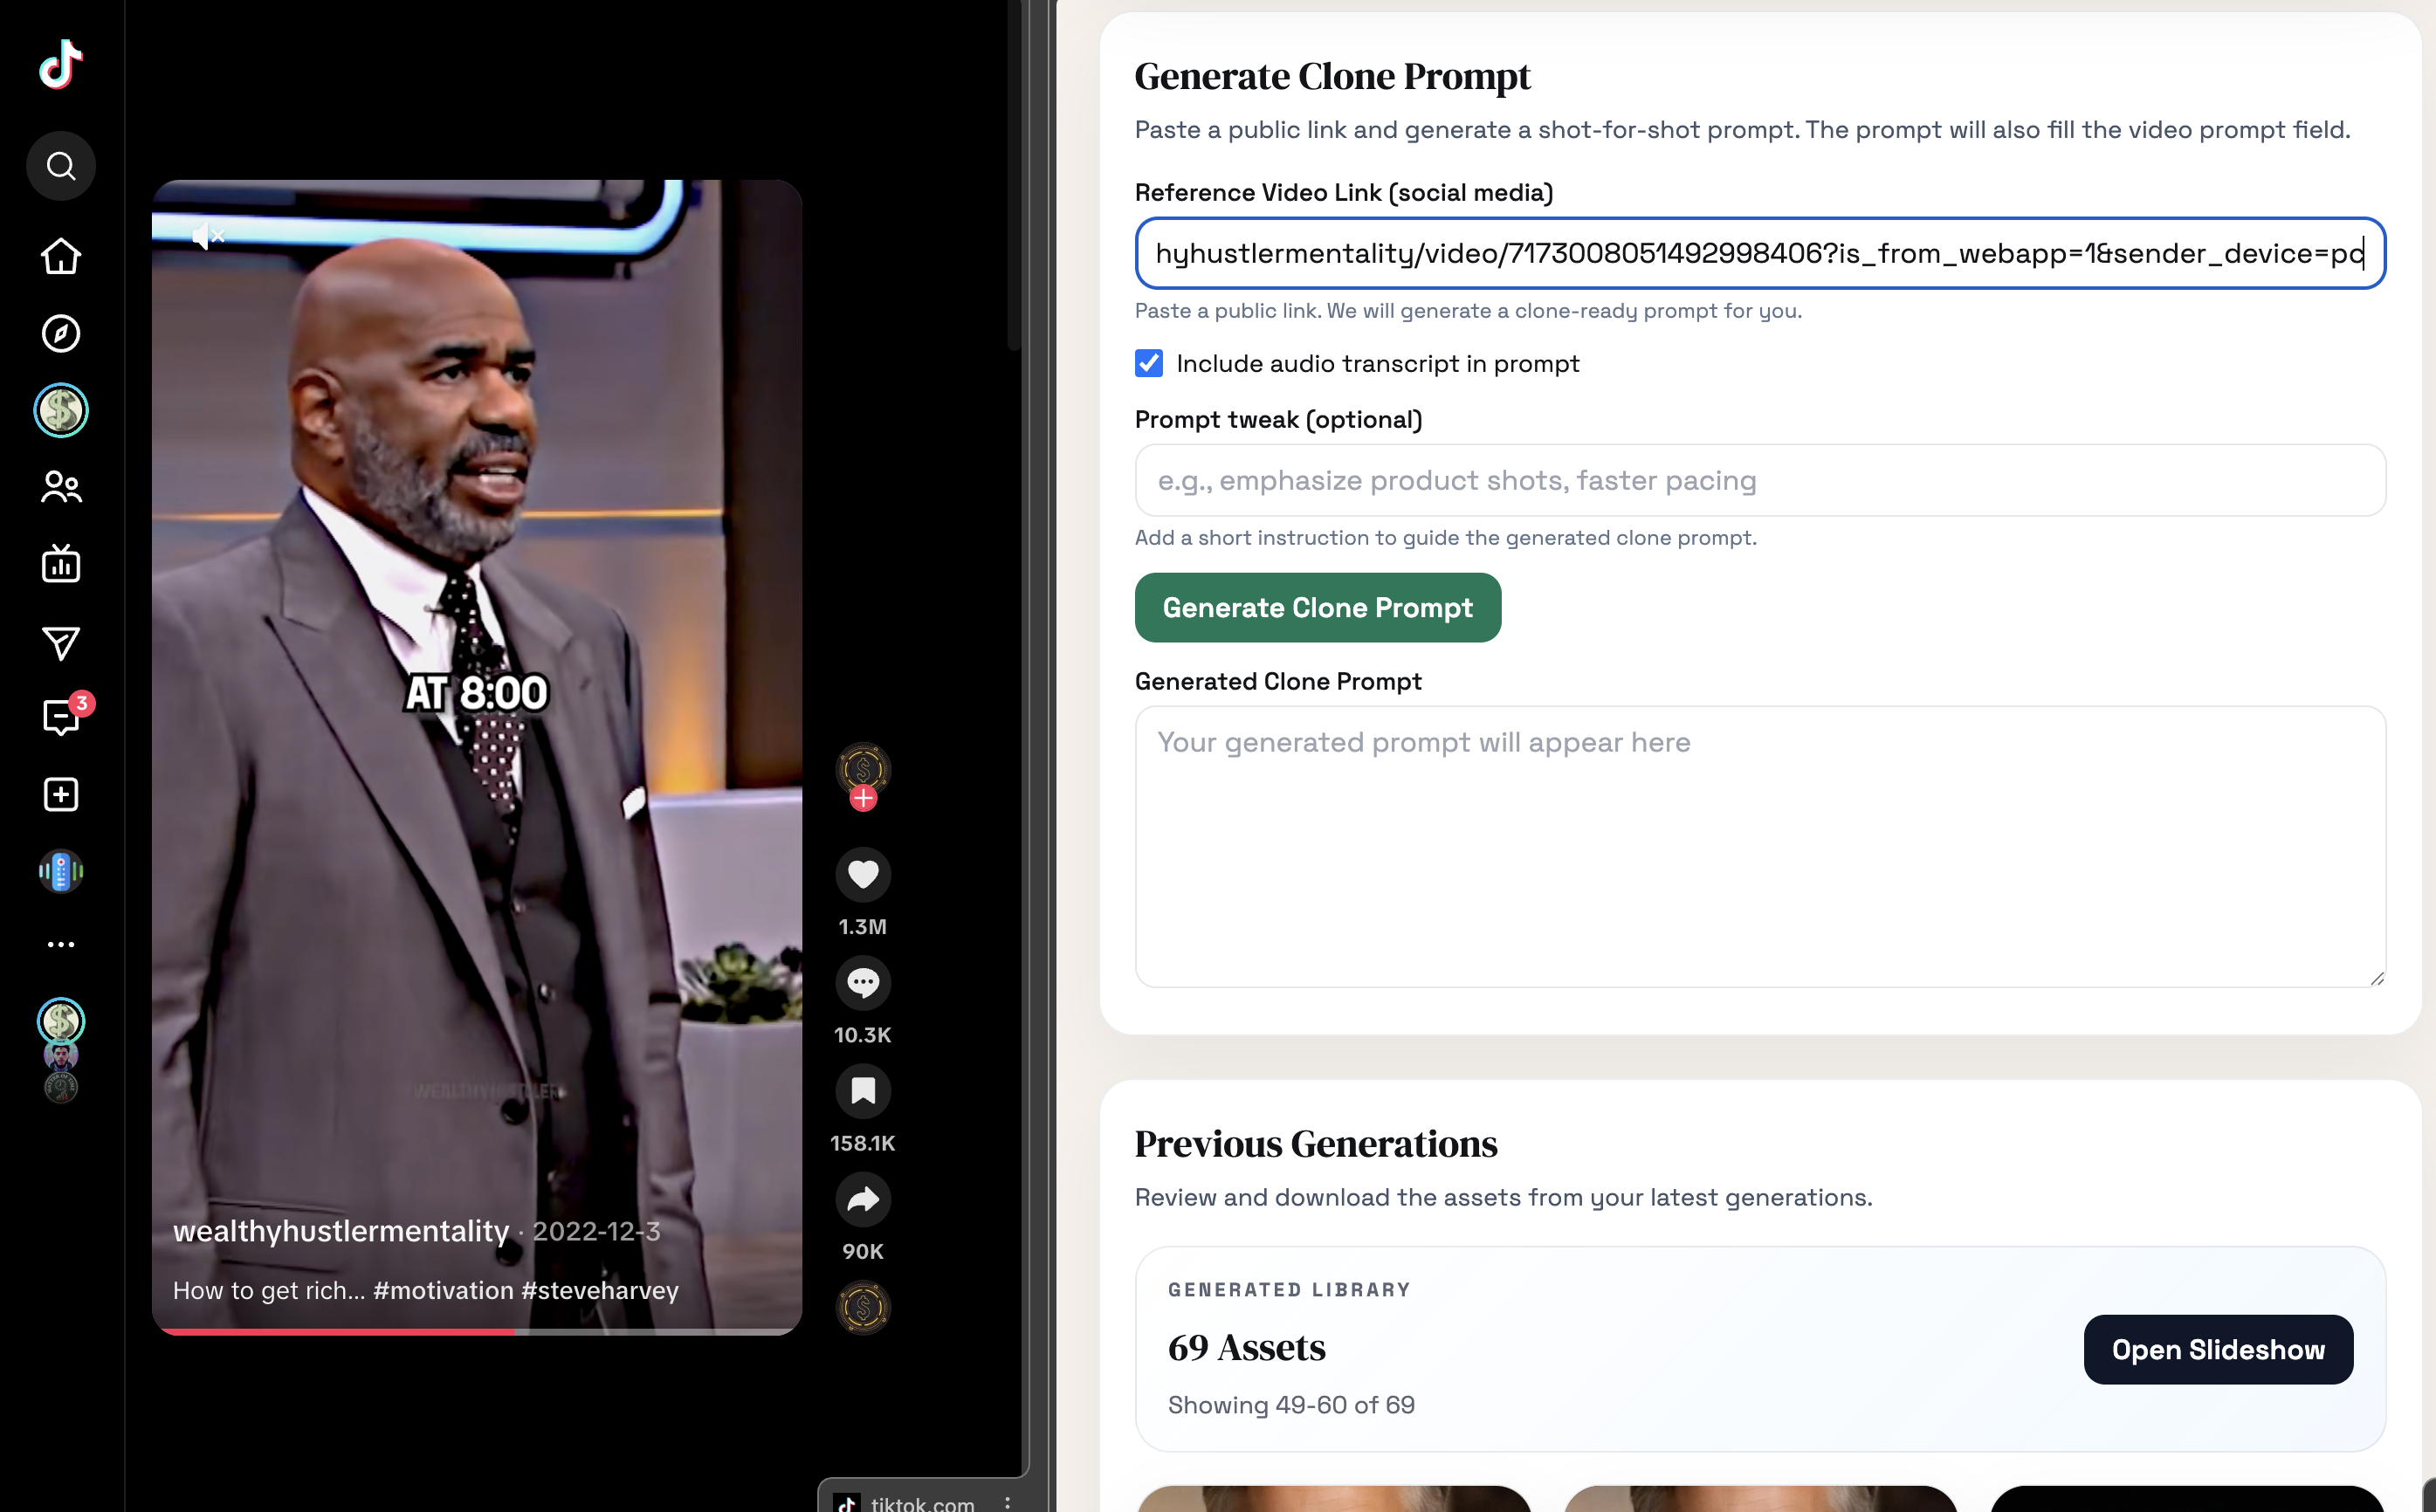Image resolution: width=2436 pixels, height=1512 pixels.
Task: Click the Prompt tweak input field
Action: click(x=1758, y=480)
